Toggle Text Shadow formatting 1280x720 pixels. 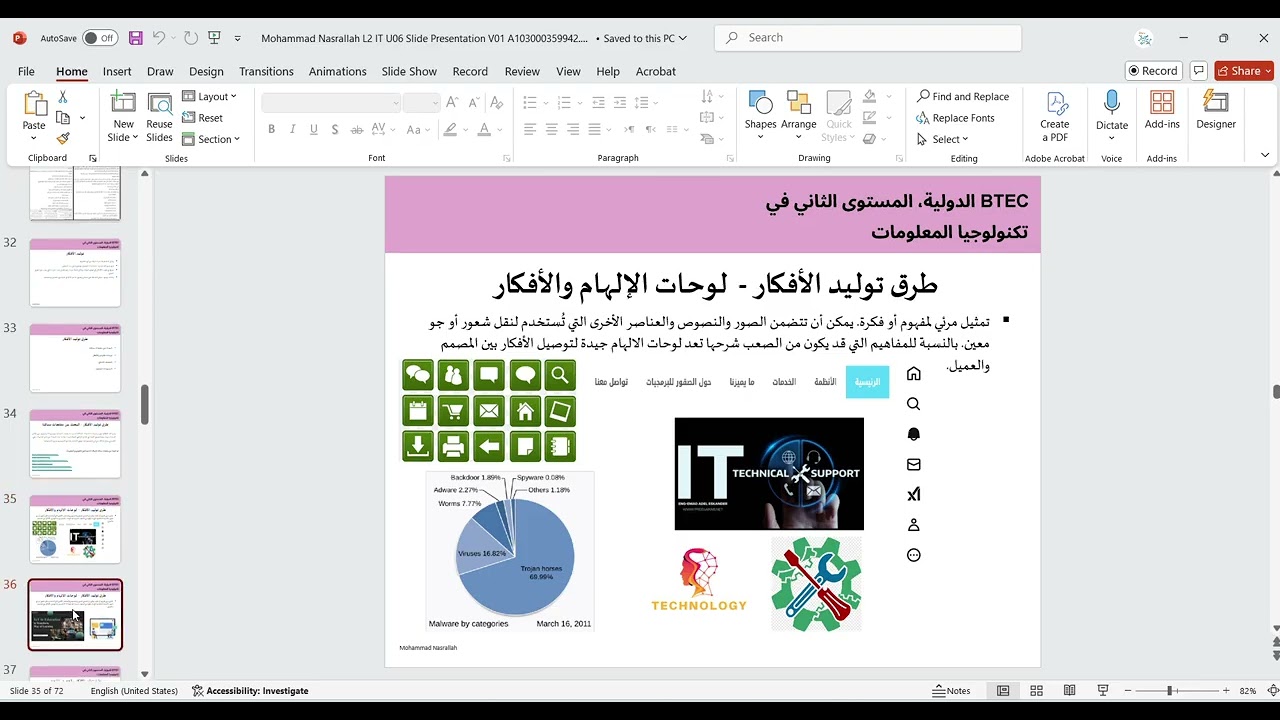[x=334, y=130]
